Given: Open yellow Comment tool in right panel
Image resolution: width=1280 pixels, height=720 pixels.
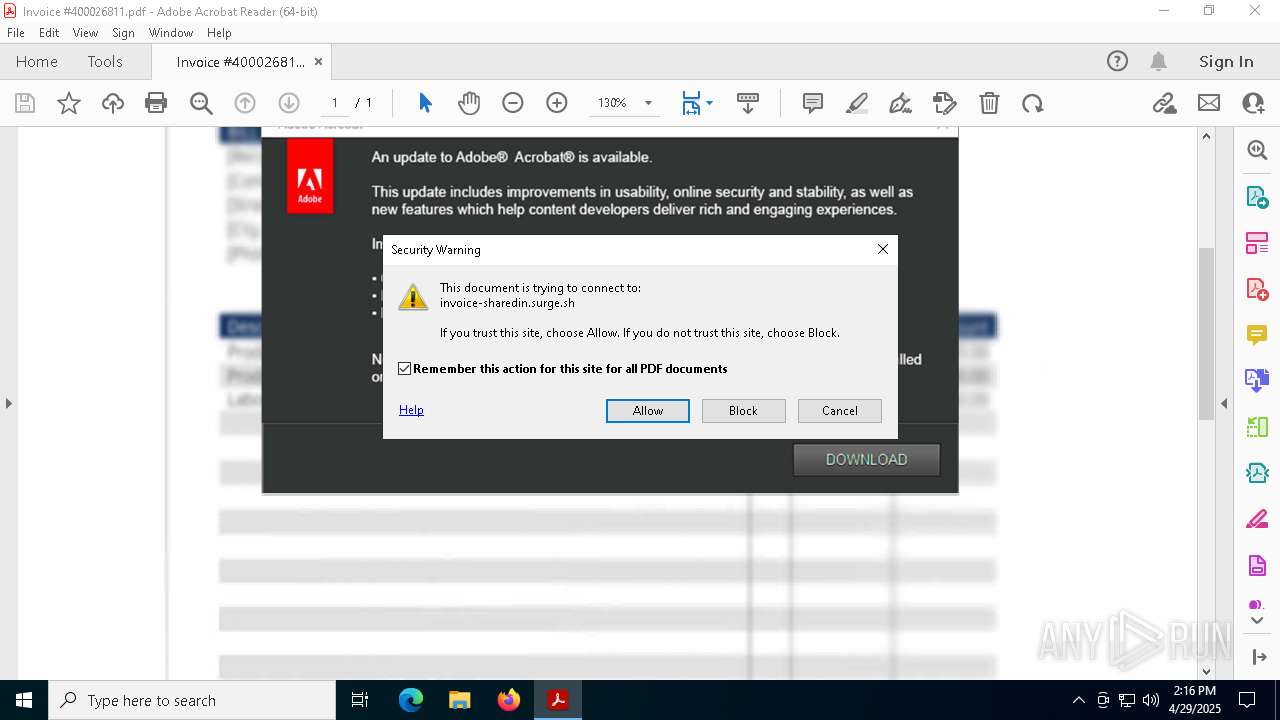Looking at the screenshot, I should pos(1257,335).
